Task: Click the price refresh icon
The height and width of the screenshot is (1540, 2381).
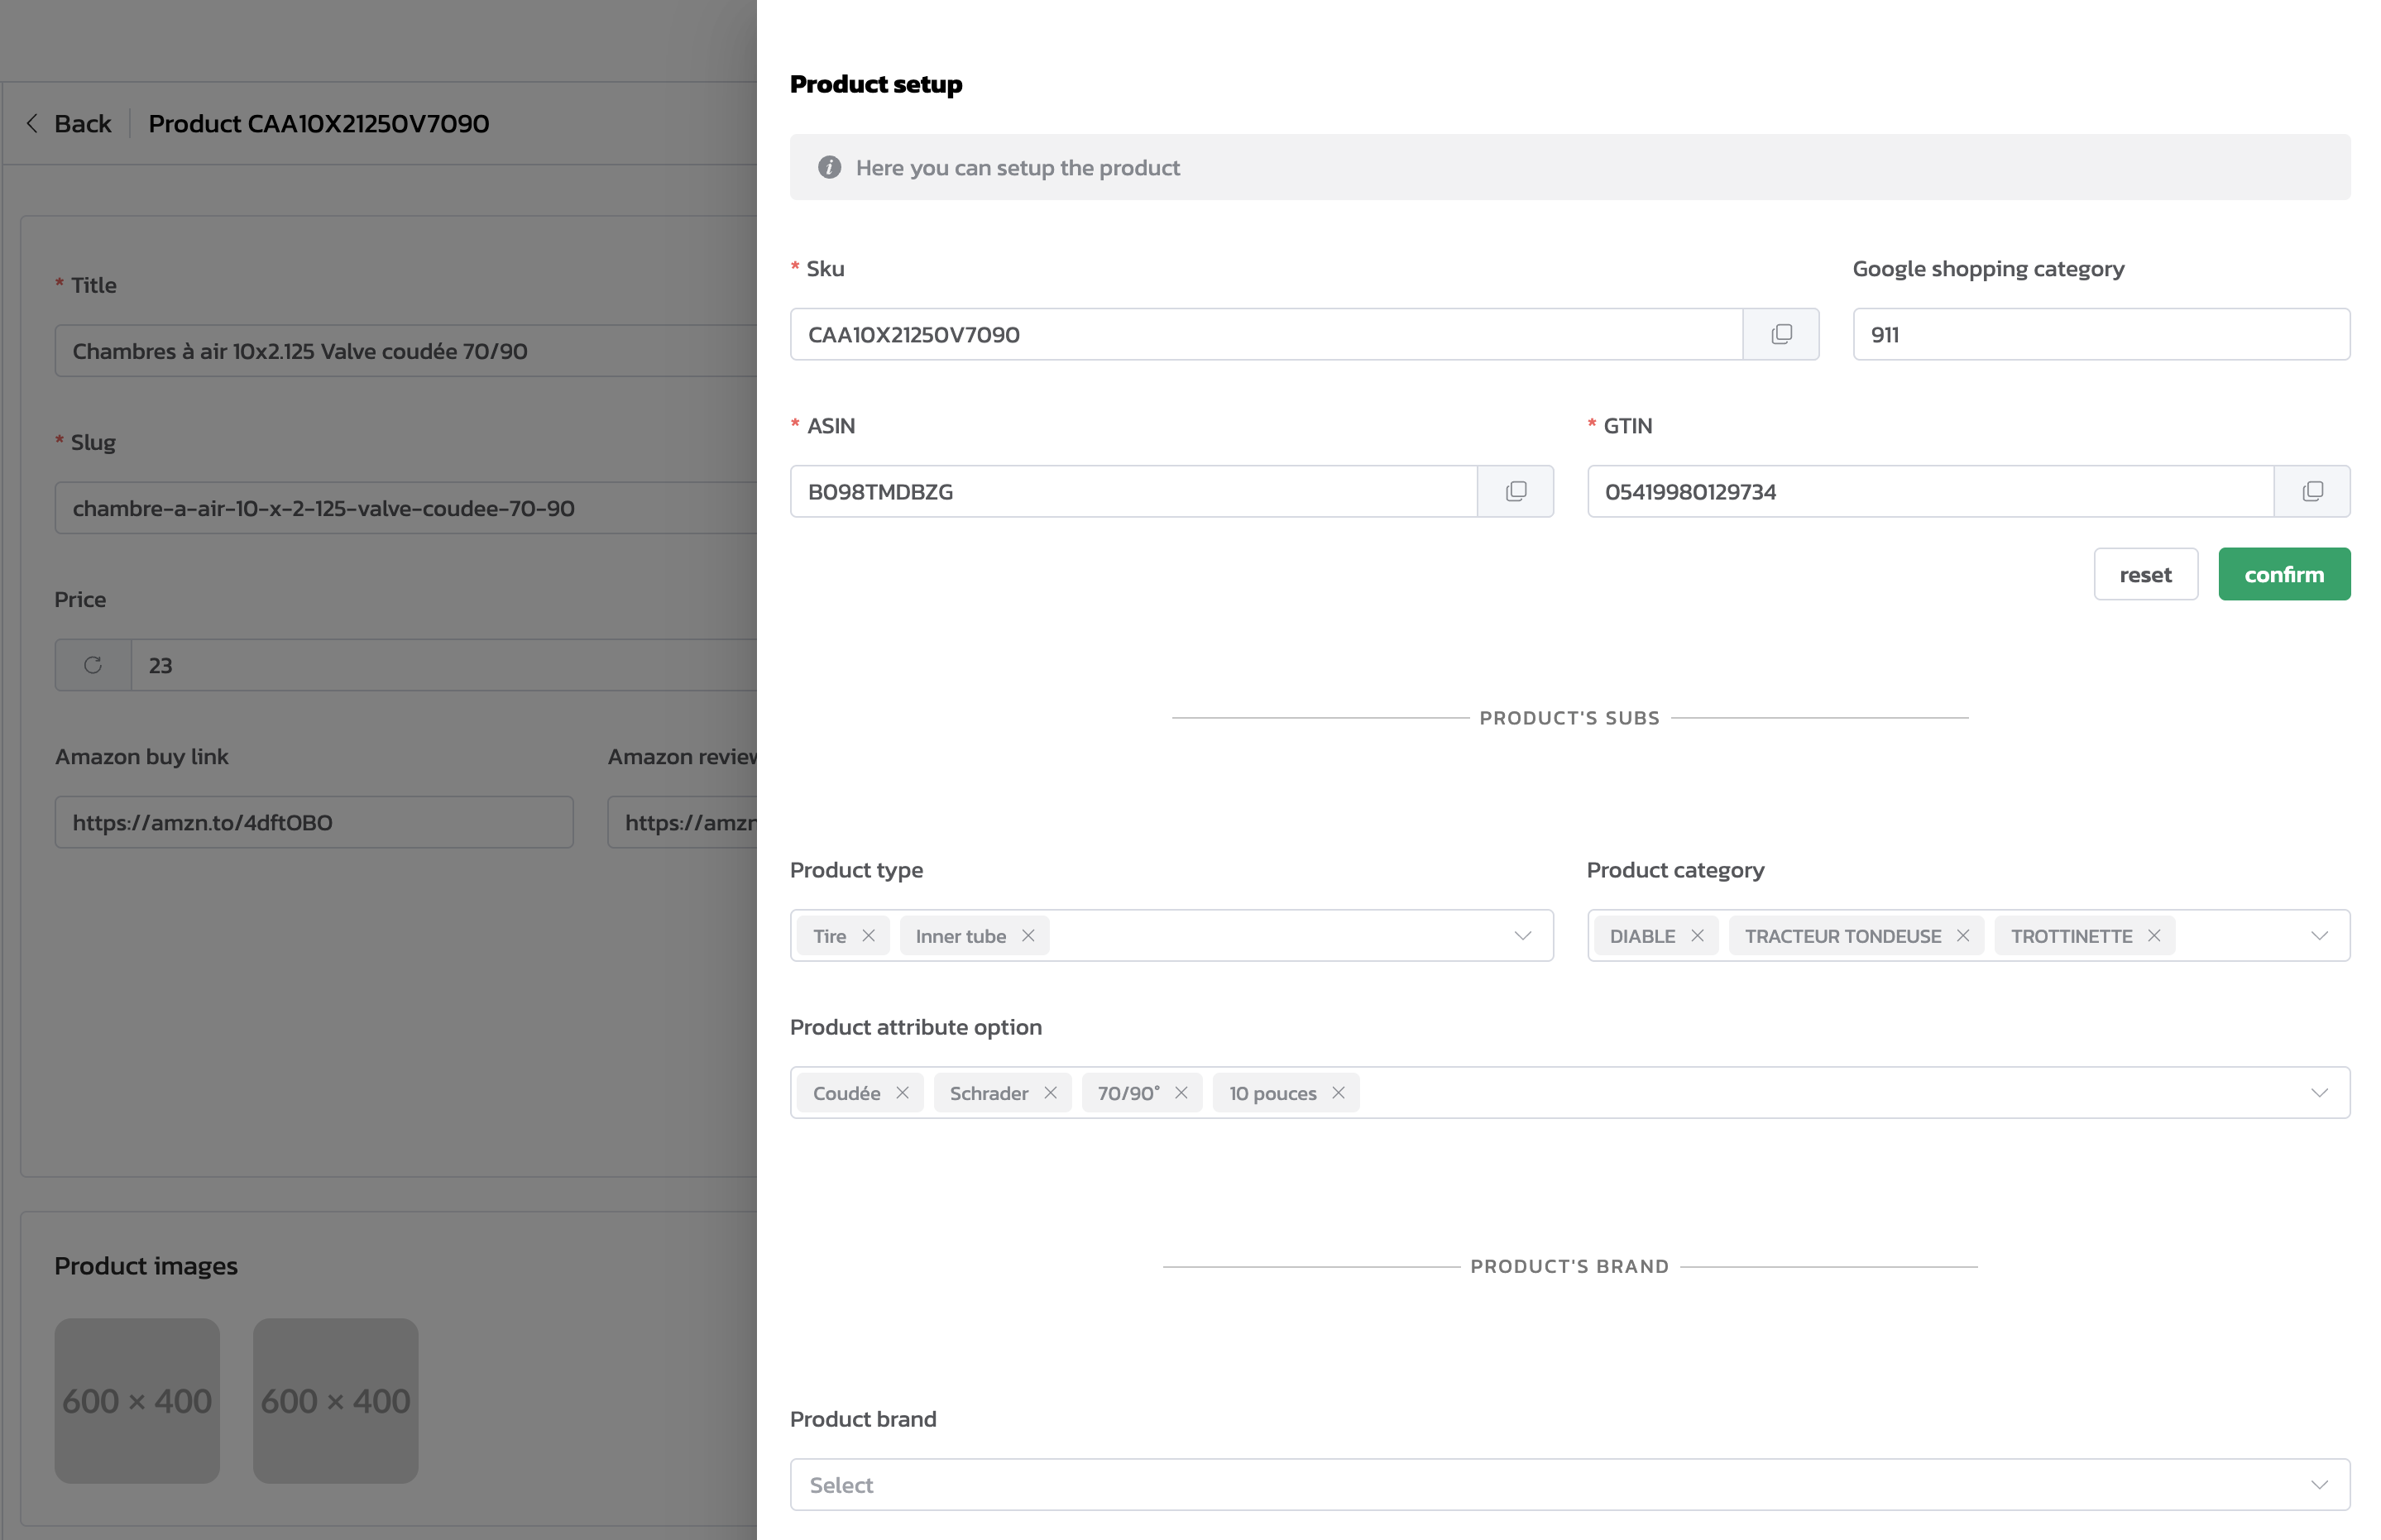Action: pos(93,665)
